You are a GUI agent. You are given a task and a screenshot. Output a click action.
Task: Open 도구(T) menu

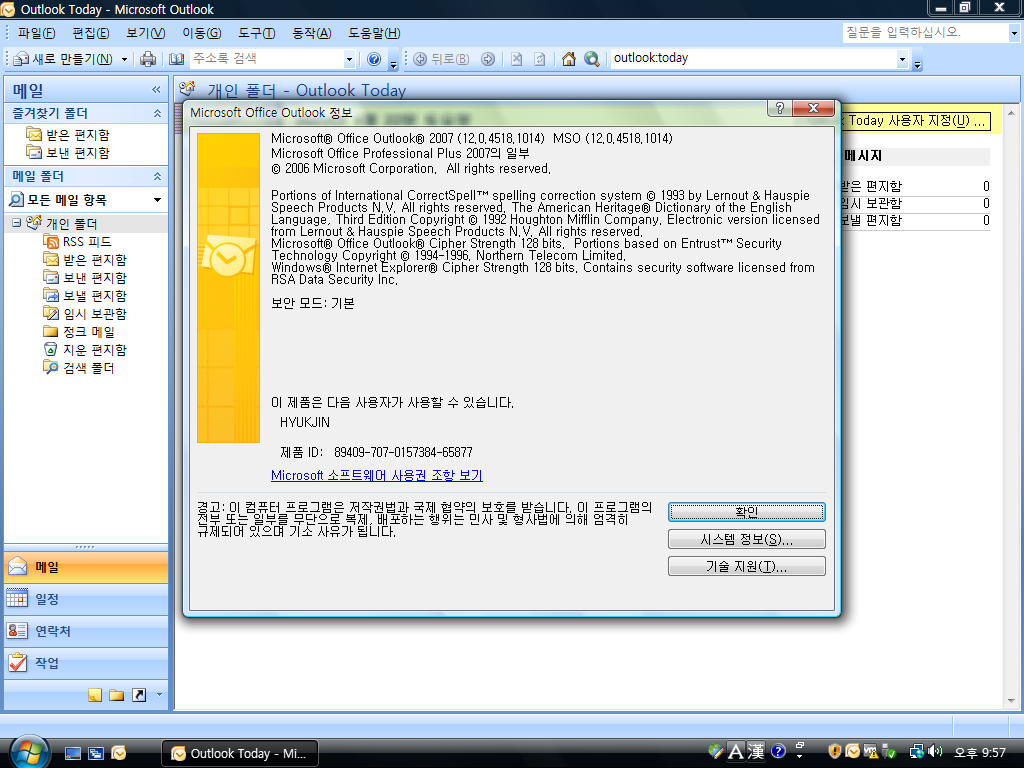coord(257,33)
